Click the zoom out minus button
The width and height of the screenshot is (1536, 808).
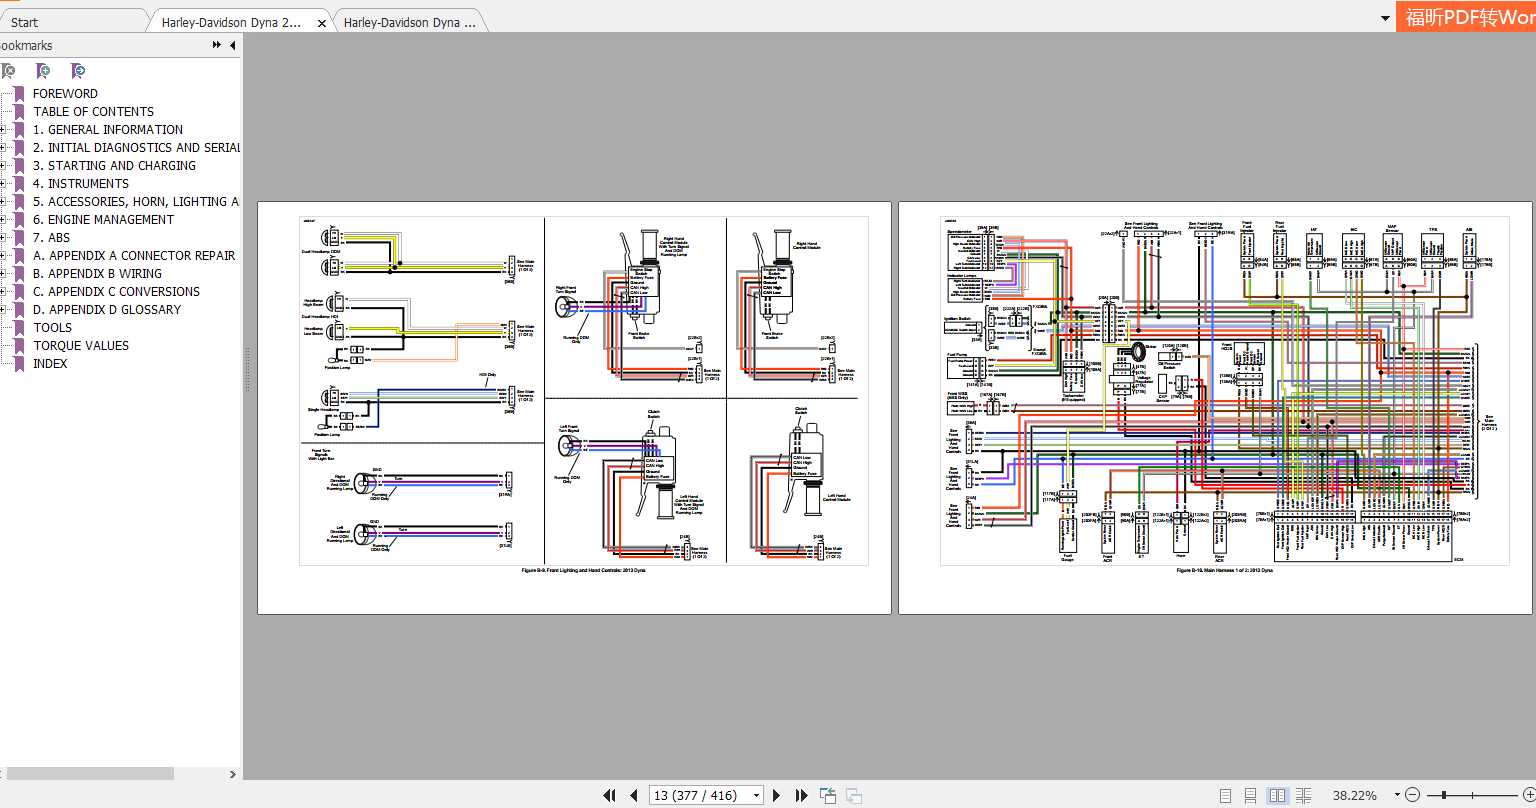(x=1412, y=795)
